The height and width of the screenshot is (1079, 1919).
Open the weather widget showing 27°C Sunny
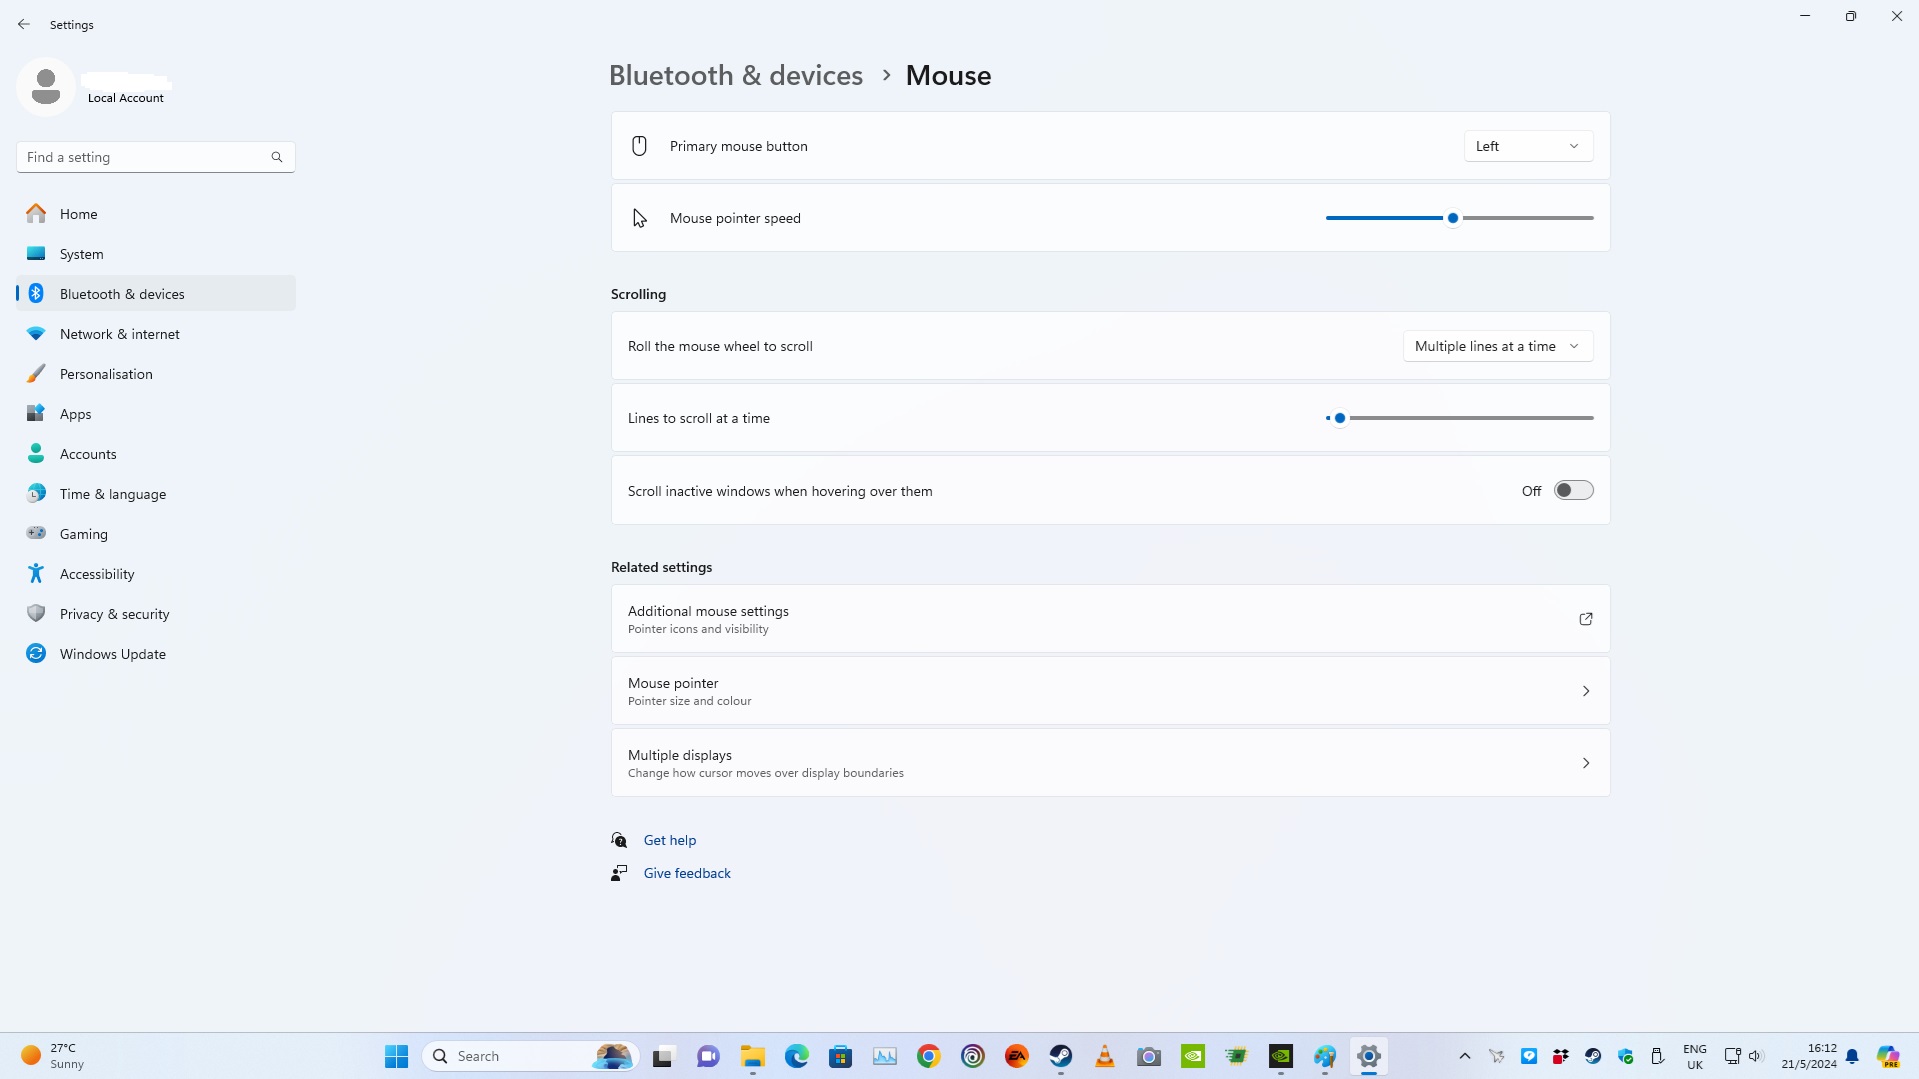tap(54, 1056)
